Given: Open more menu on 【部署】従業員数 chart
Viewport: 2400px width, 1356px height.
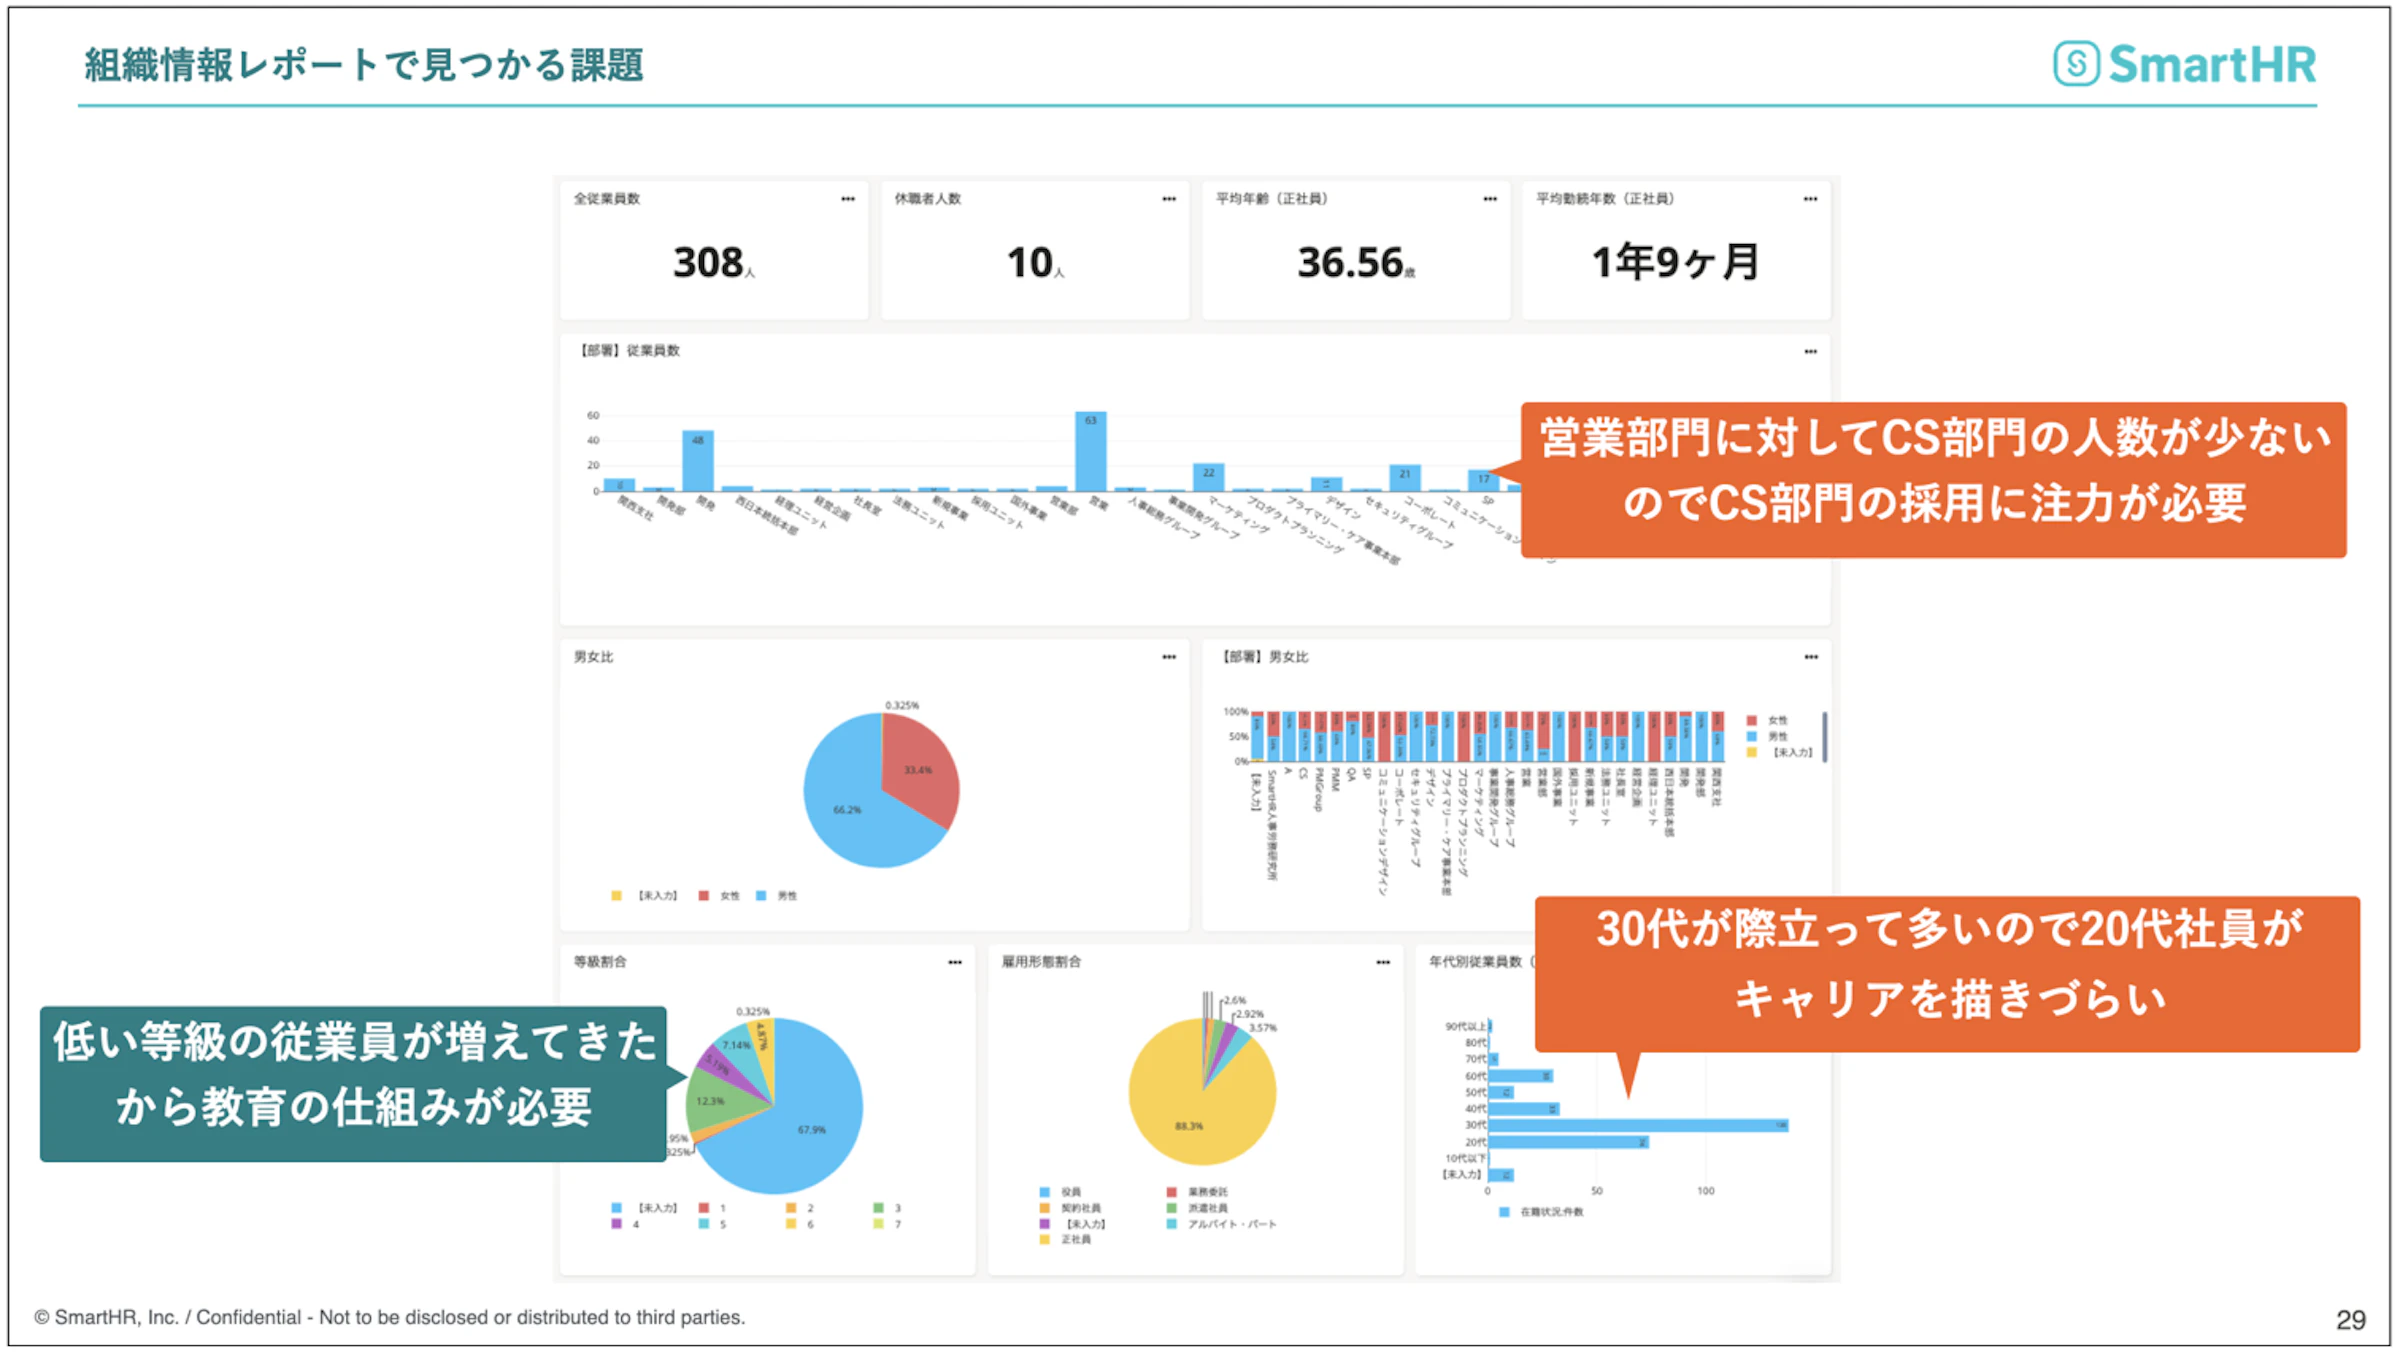Looking at the screenshot, I should [1810, 352].
